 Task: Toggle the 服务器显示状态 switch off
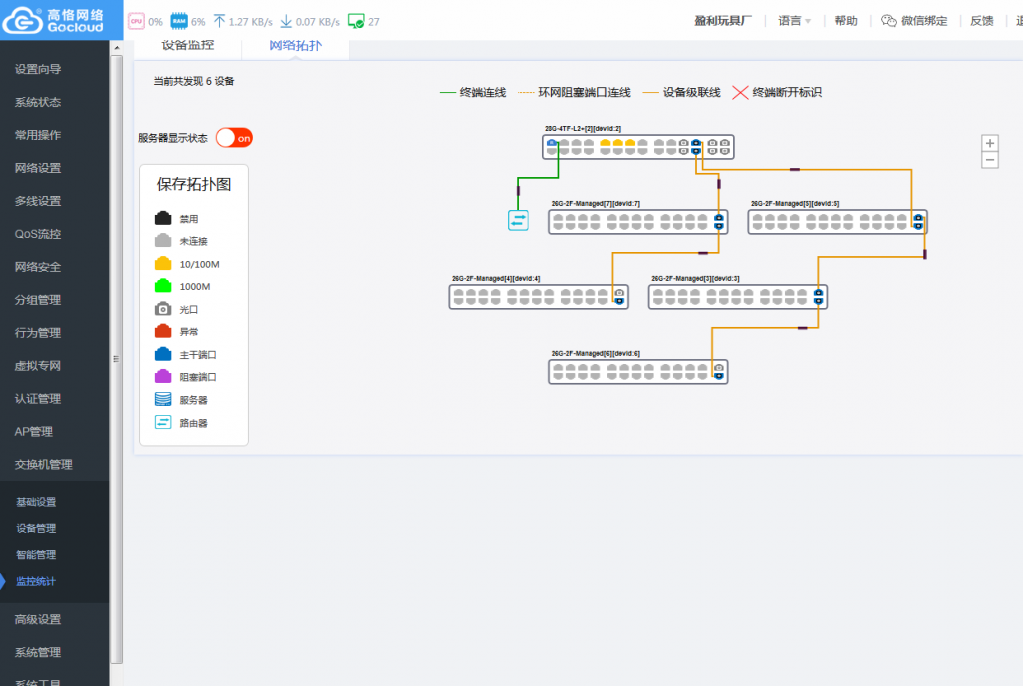pos(234,138)
